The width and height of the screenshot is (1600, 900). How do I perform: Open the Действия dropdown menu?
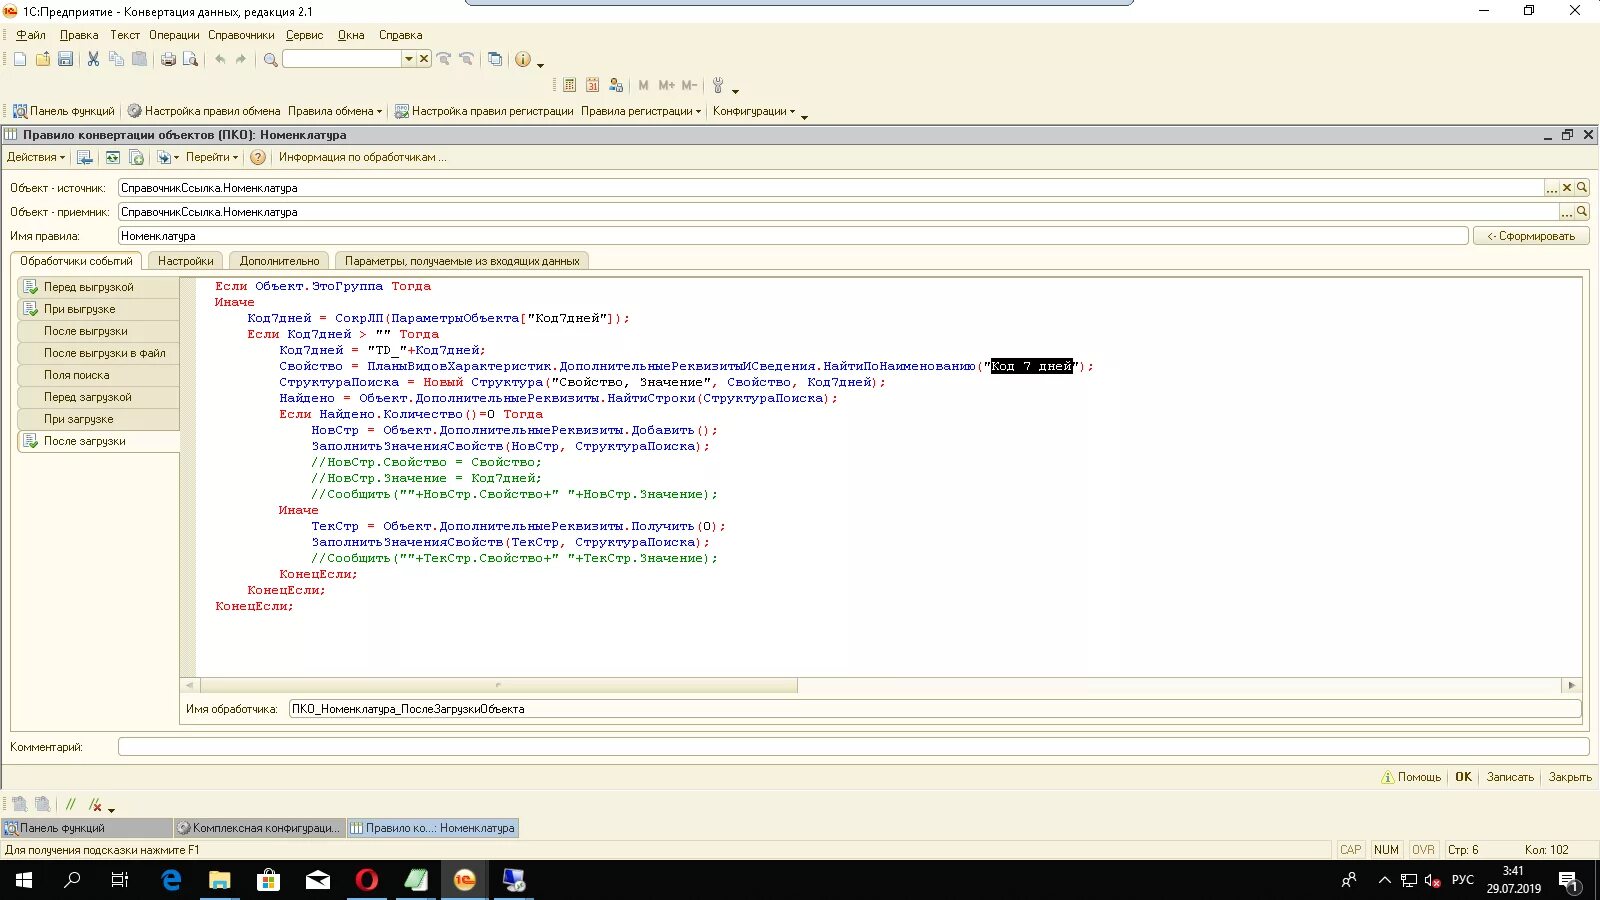(36, 157)
